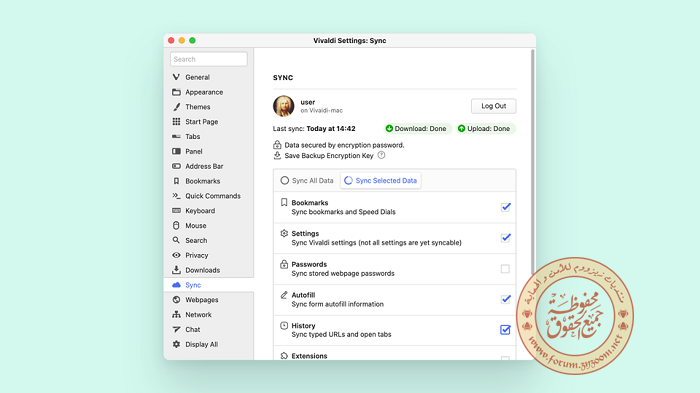Click the Privacy eye icon
Image resolution: width=700 pixels, height=393 pixels.
pos(176,255)
